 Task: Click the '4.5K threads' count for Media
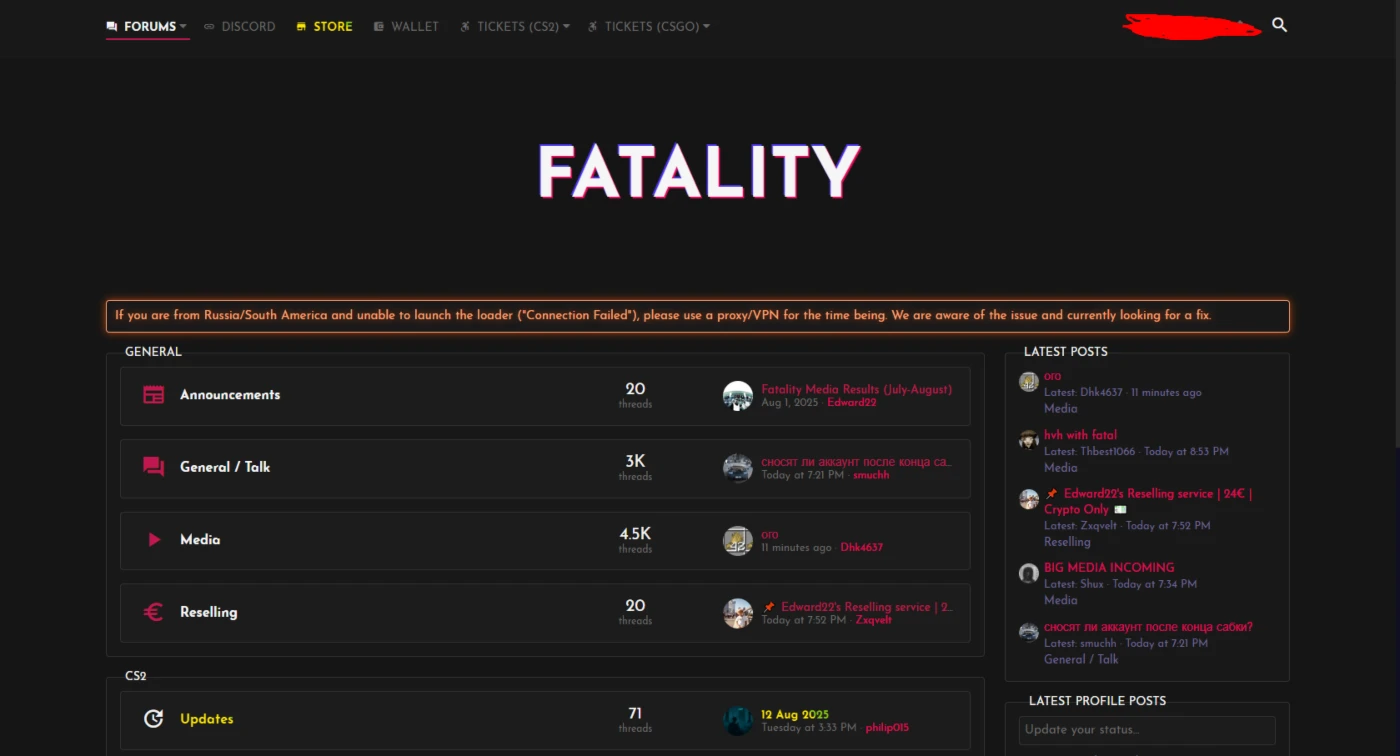click(635, 540)
